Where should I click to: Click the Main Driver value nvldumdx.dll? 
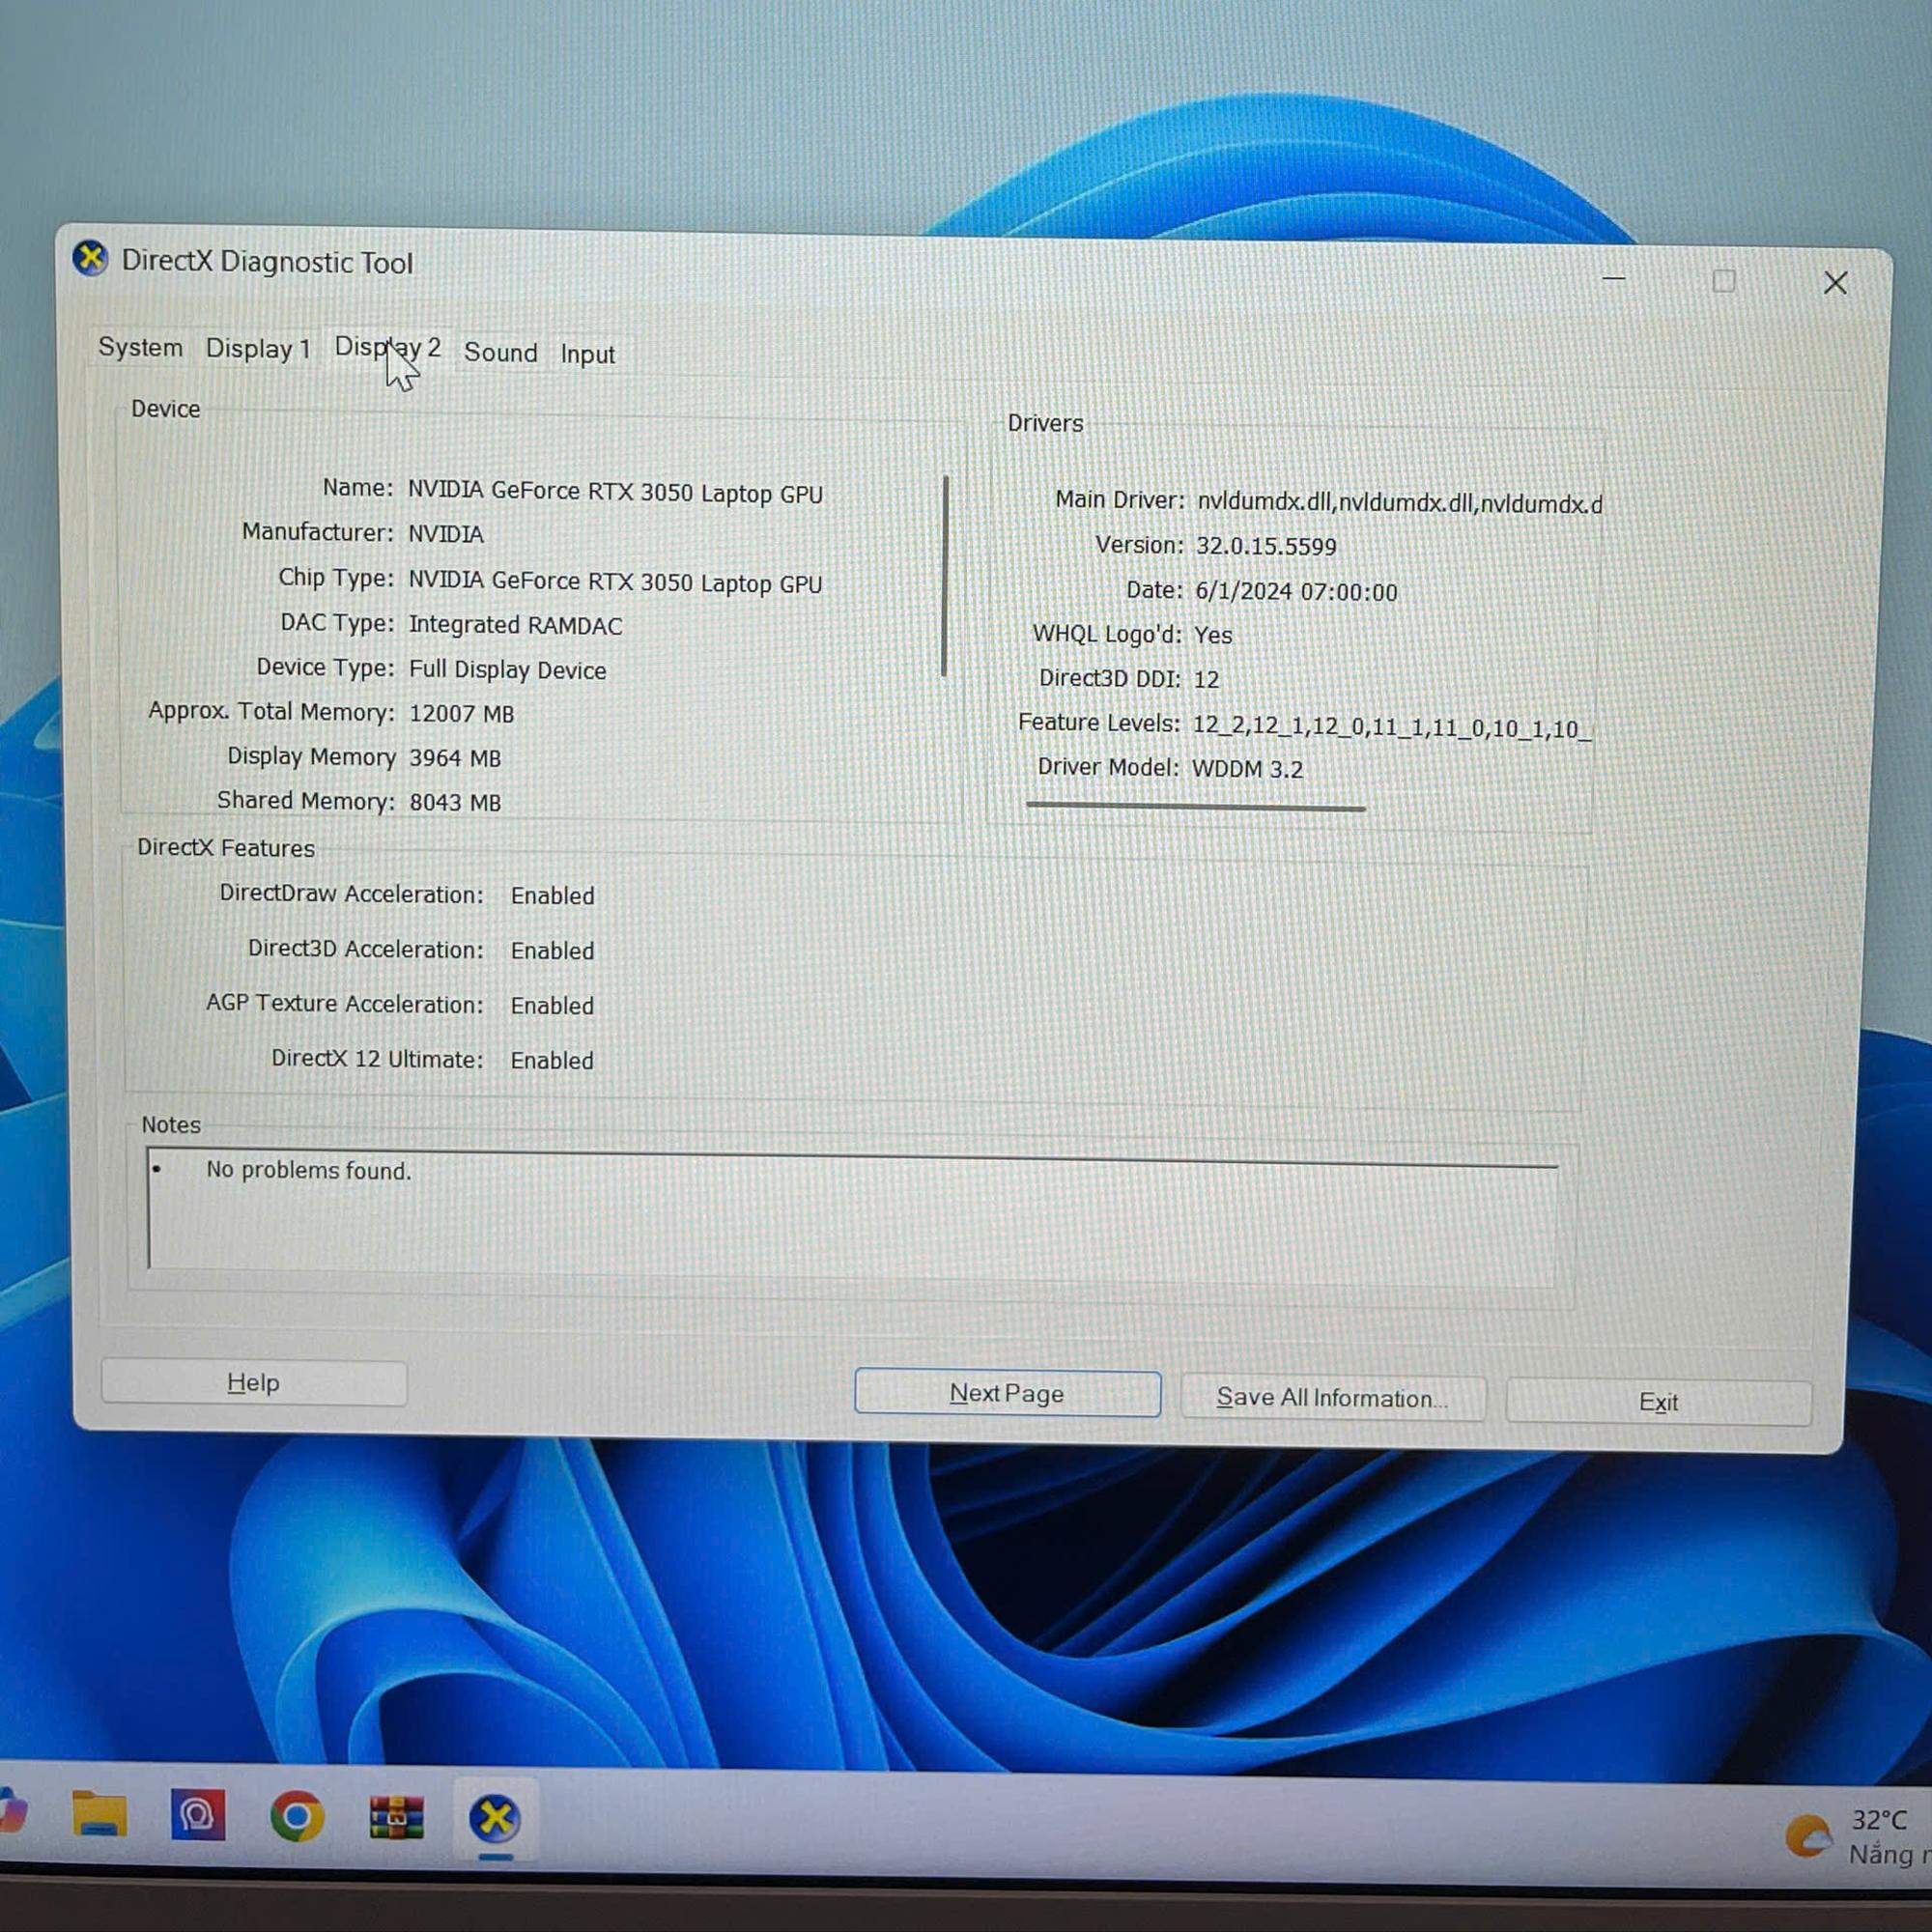(x=1399, y=503)
